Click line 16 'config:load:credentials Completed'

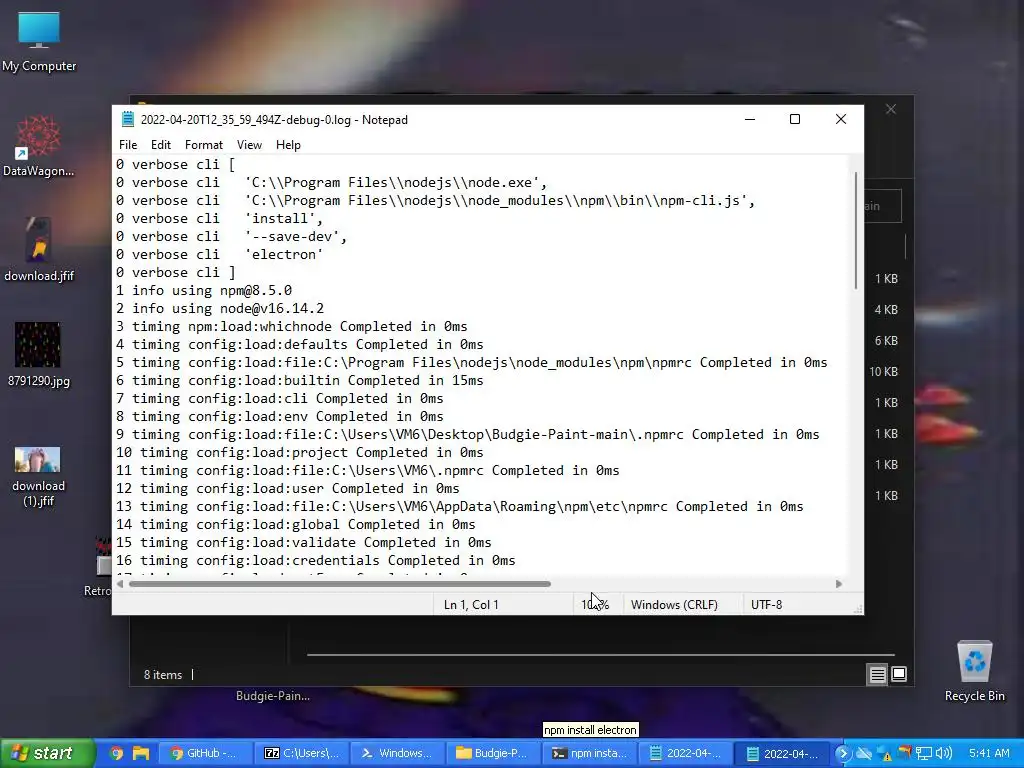[x=315, y=560]
